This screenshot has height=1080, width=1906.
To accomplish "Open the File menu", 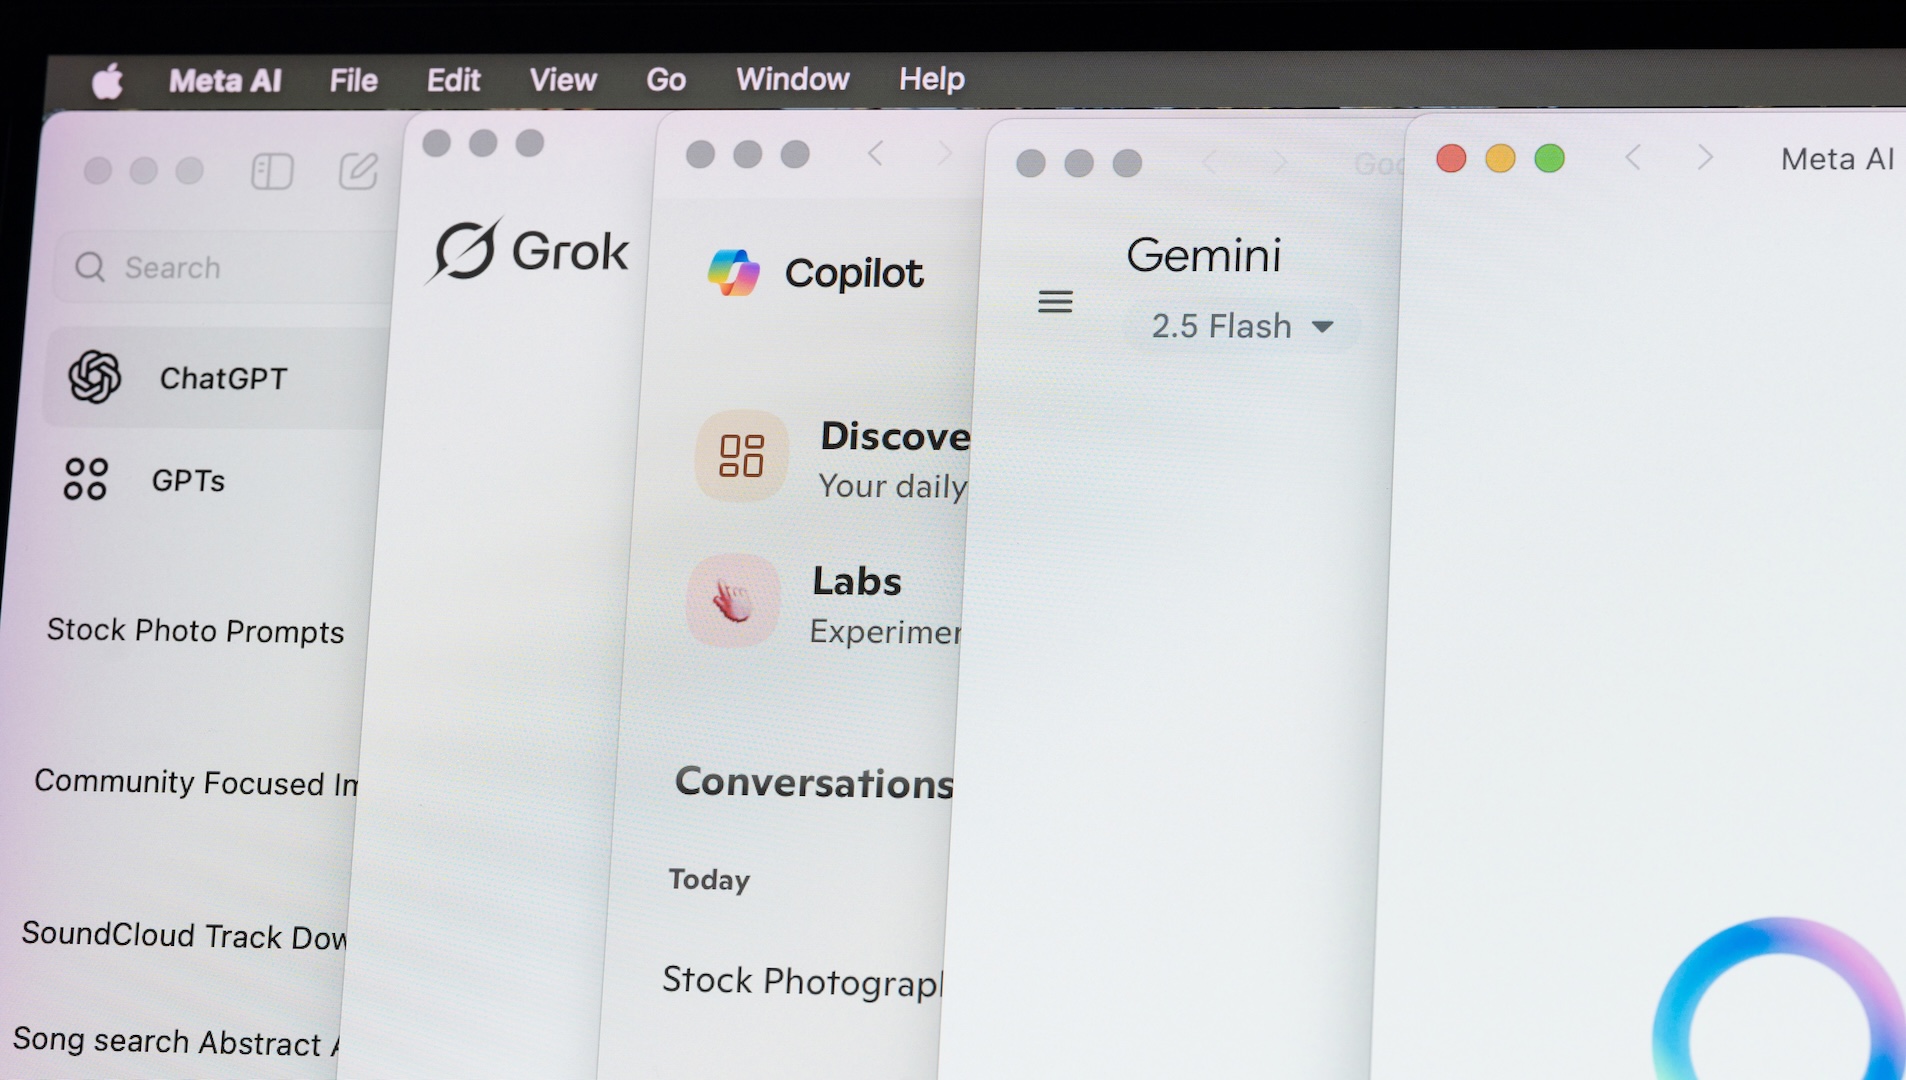I will coord(354,80).
